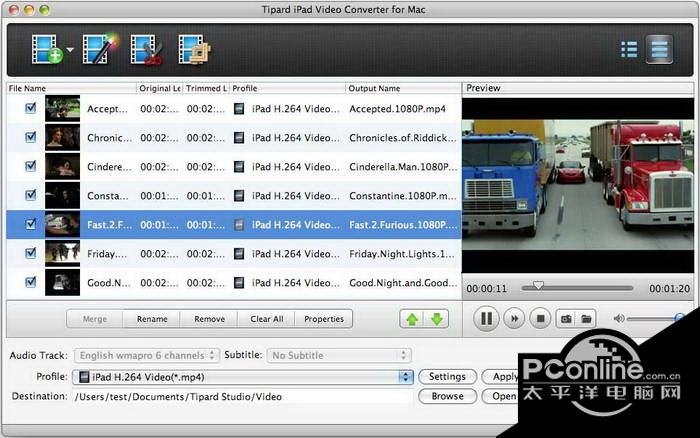
Task: Click profile icon in Chronicles row
Action: click(x=239, y=138)
